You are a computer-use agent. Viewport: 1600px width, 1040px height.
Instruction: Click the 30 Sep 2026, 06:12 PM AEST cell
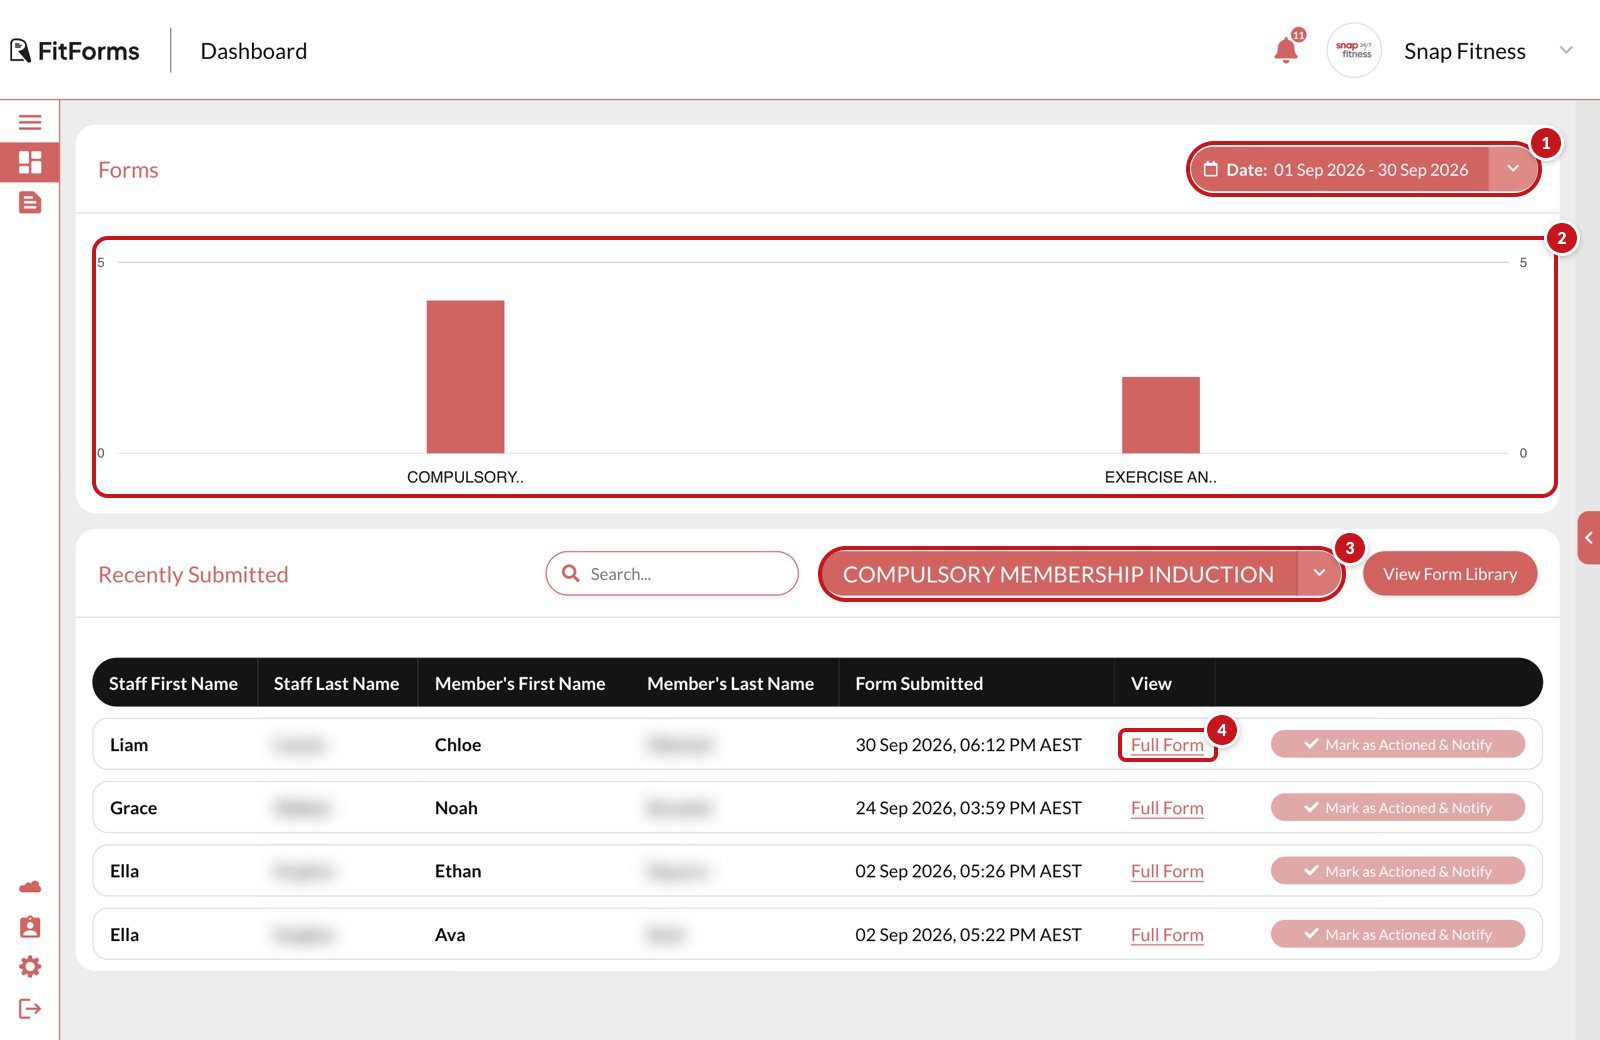click(x=968, y=745)
